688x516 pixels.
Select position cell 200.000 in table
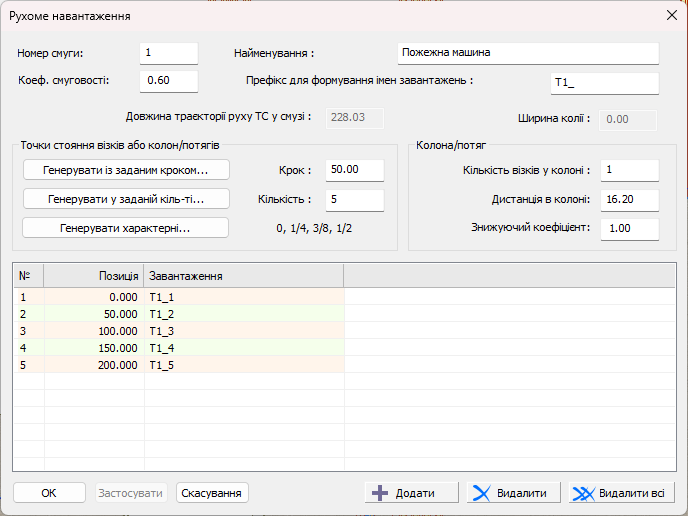[x=94, y=365]
